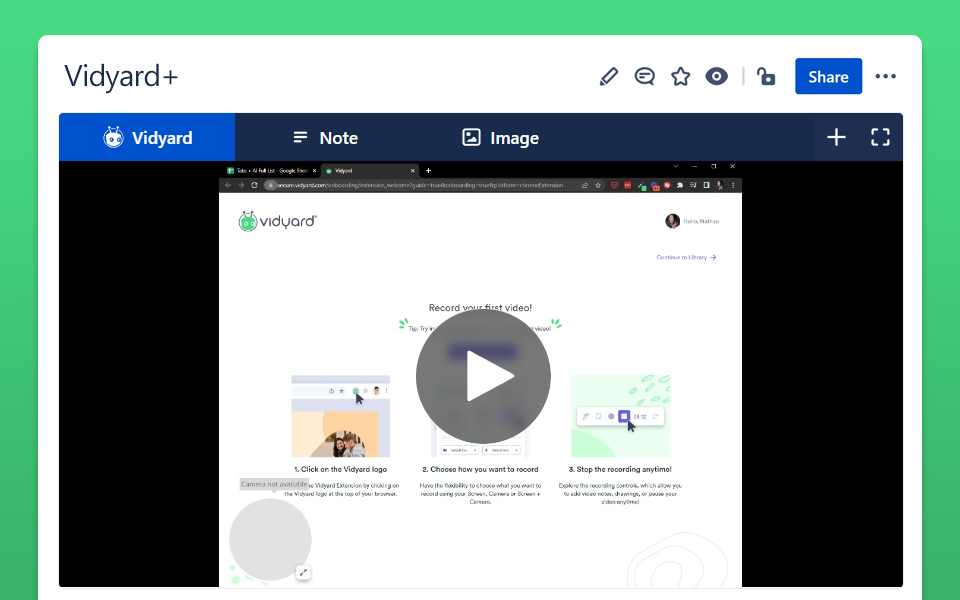The image size is (960, 600).
Task: Add a new tab with plus icon
Action: tap(836, 137)
